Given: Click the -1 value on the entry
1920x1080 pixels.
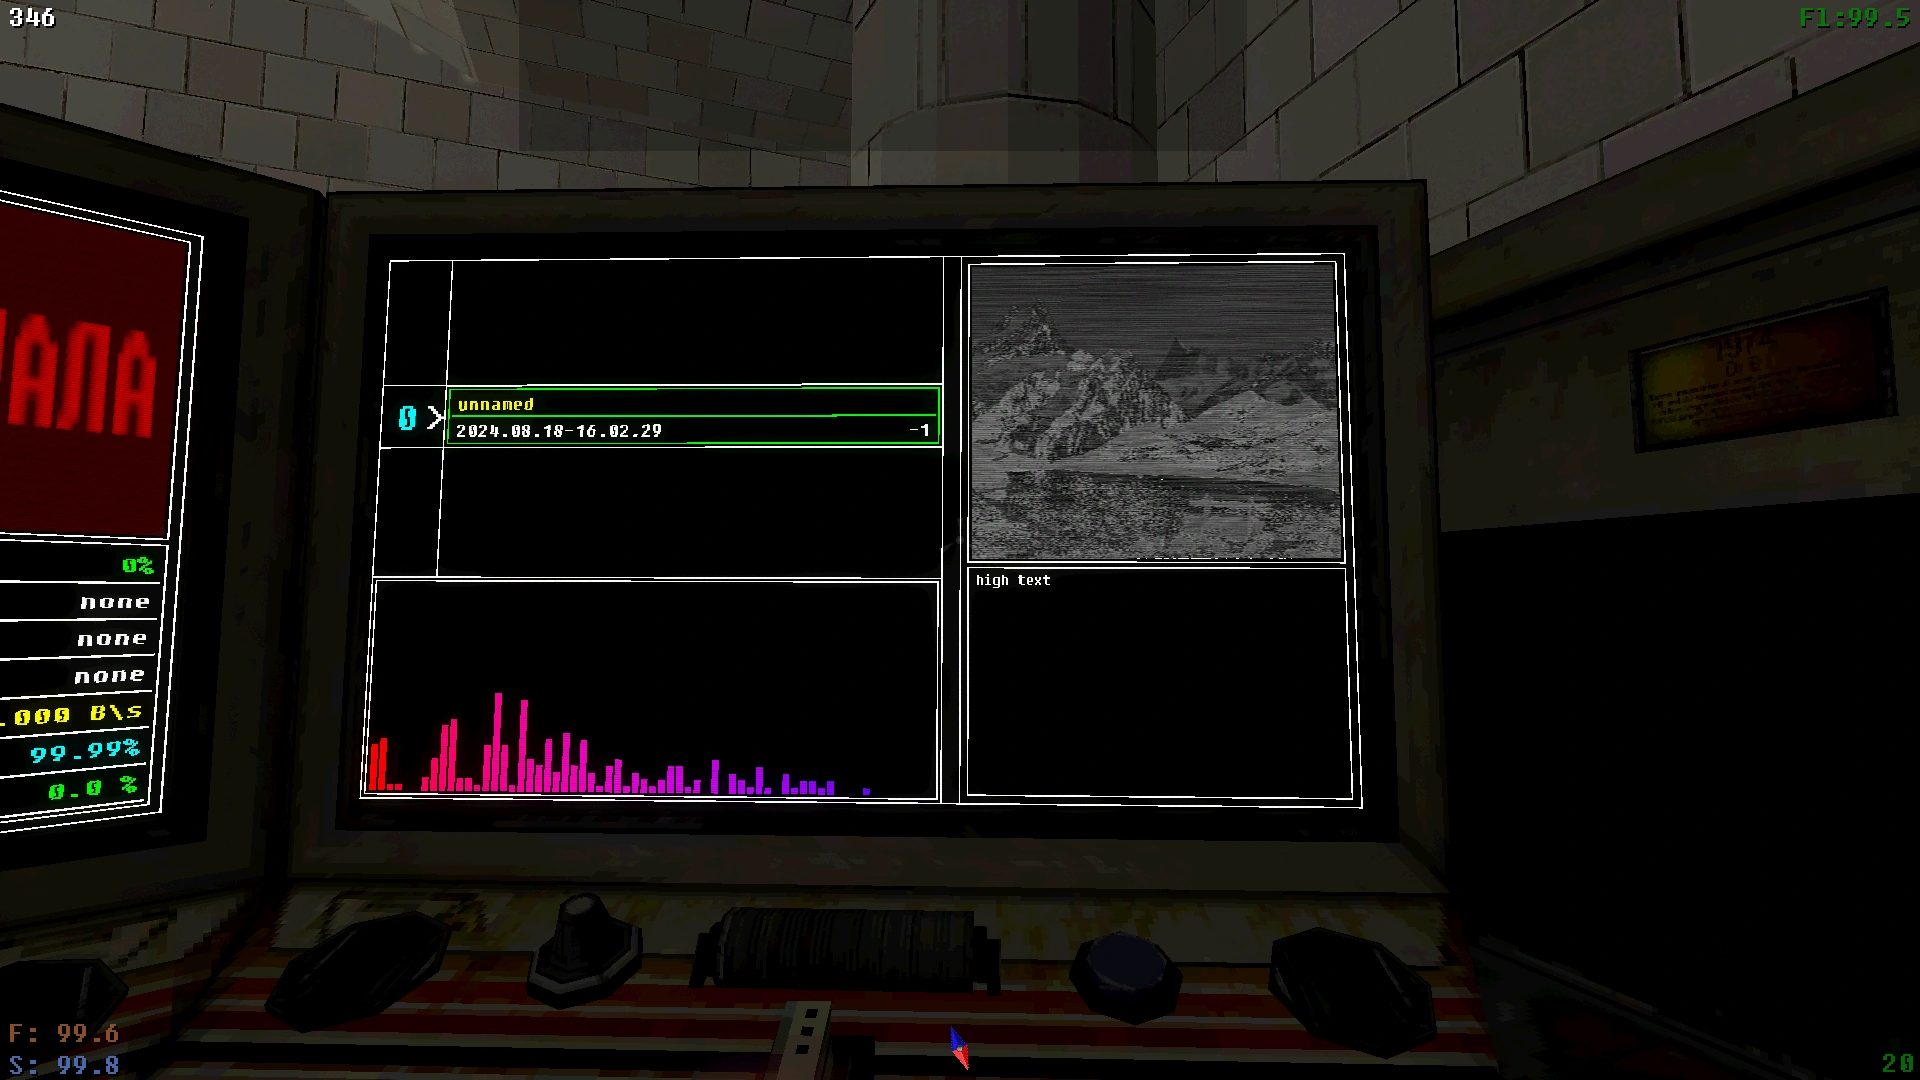Looking at the screenshot, I should tap(919, 431).
